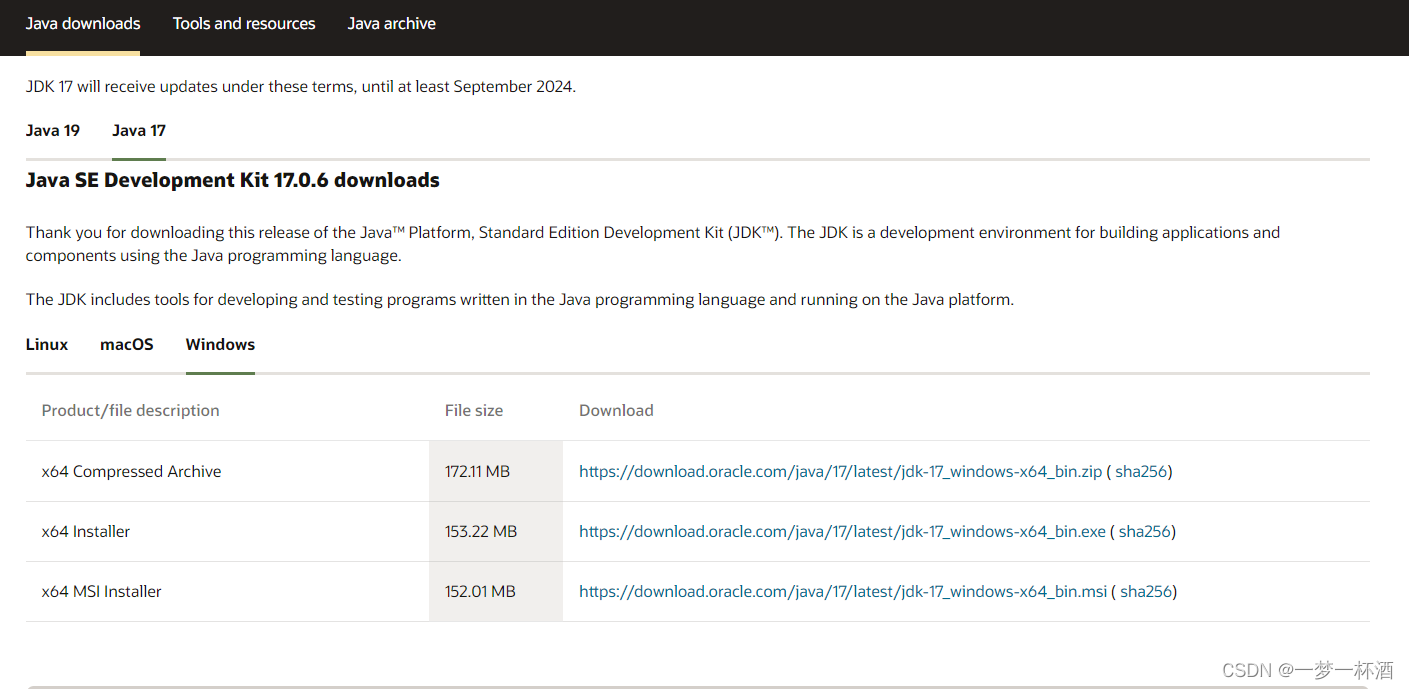Click the Product/file description column header

pyautogui.click(x=130, y=411)
